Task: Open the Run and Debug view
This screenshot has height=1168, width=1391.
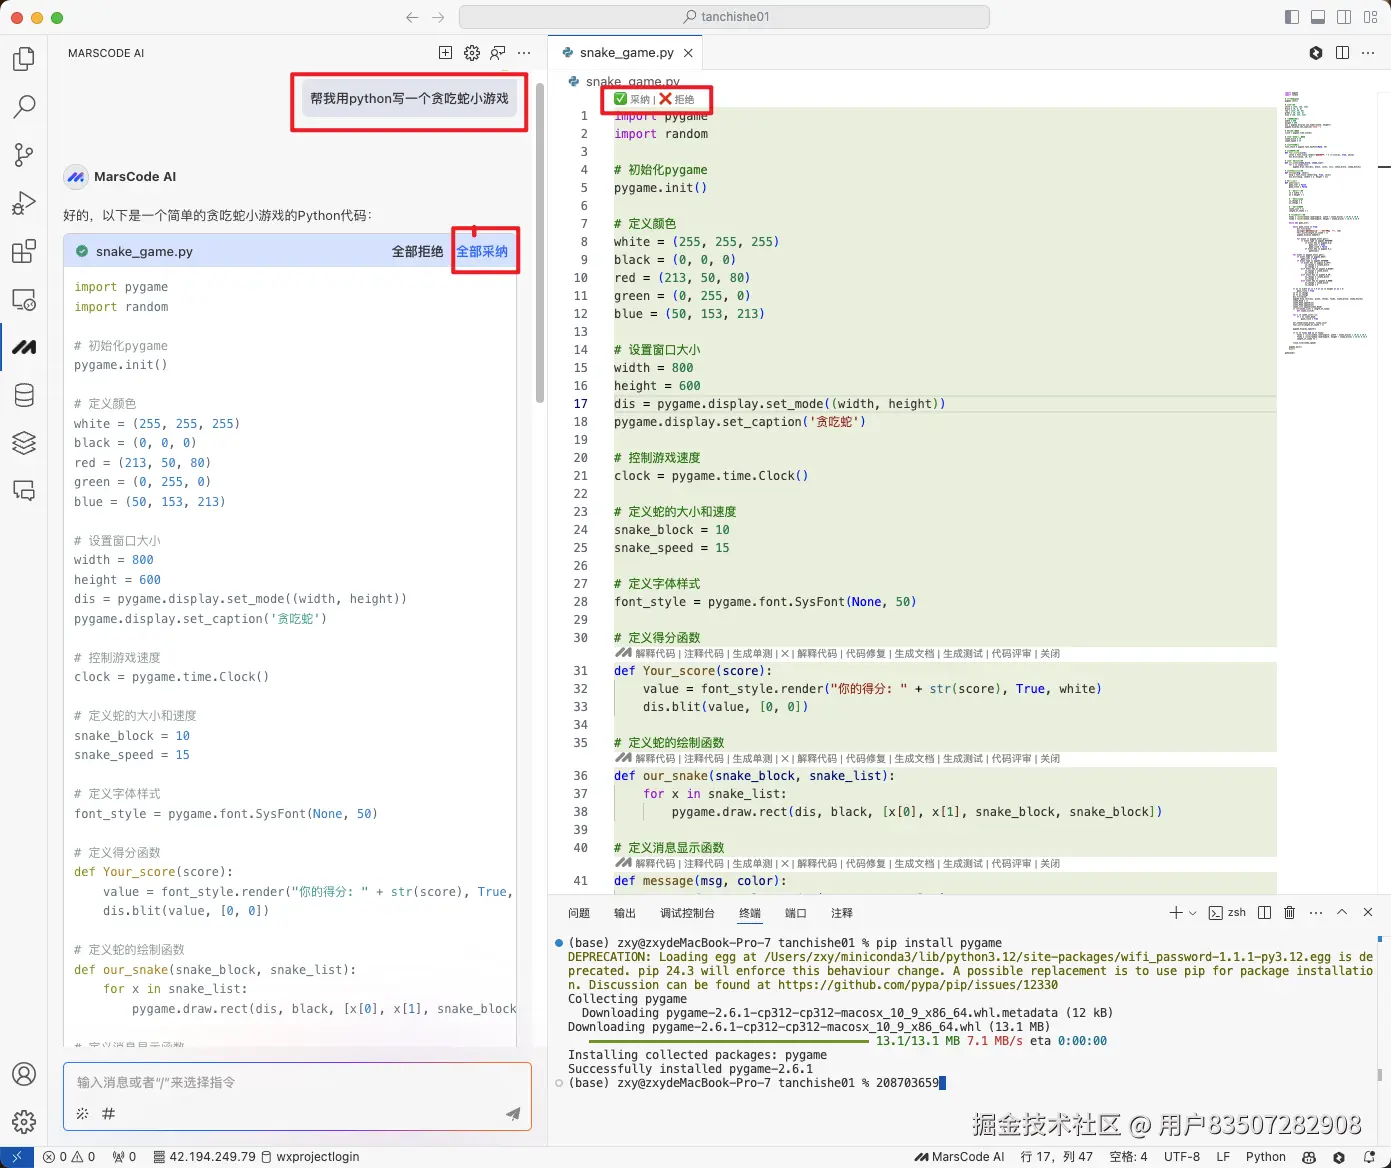Action: point(24,203)
